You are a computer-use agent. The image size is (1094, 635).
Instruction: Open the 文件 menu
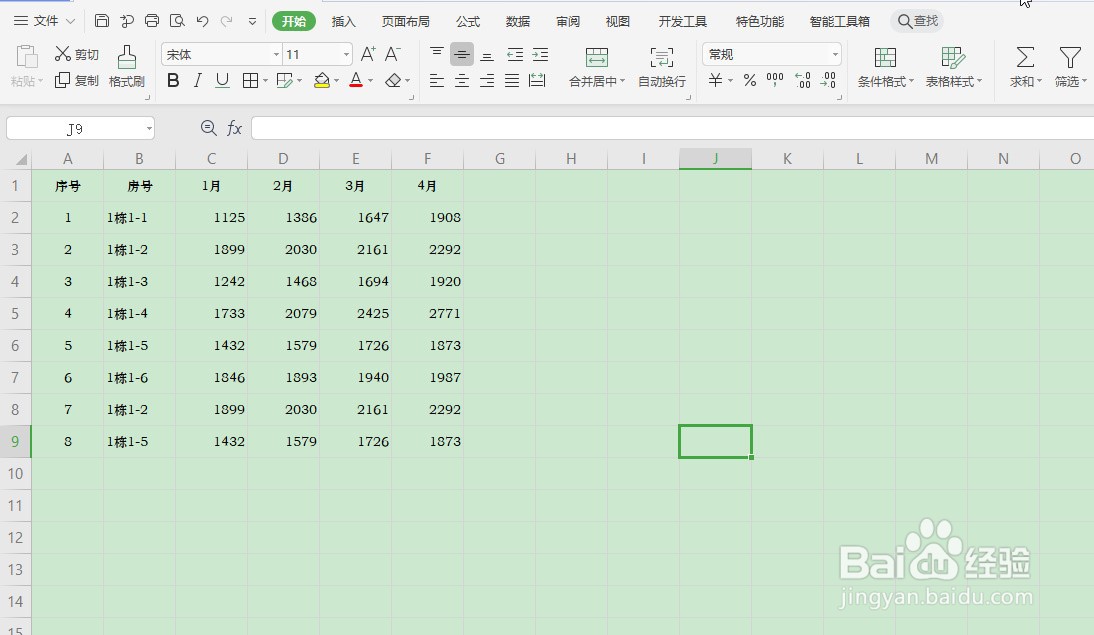45,21
